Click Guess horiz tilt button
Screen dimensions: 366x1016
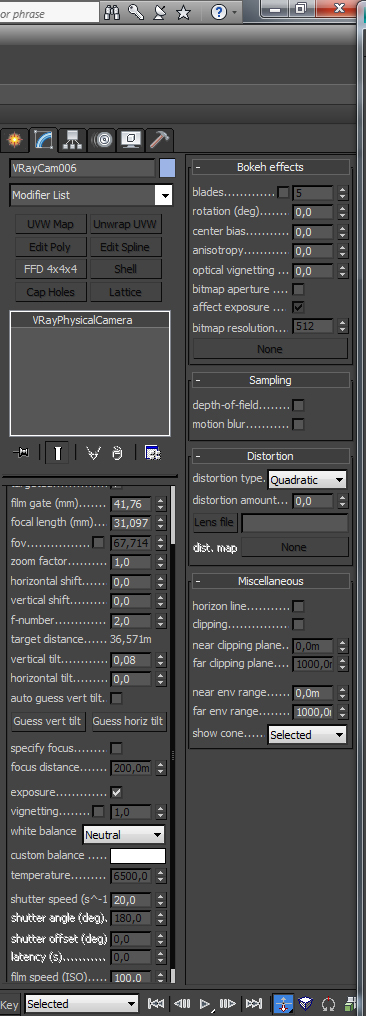(129, 721)
